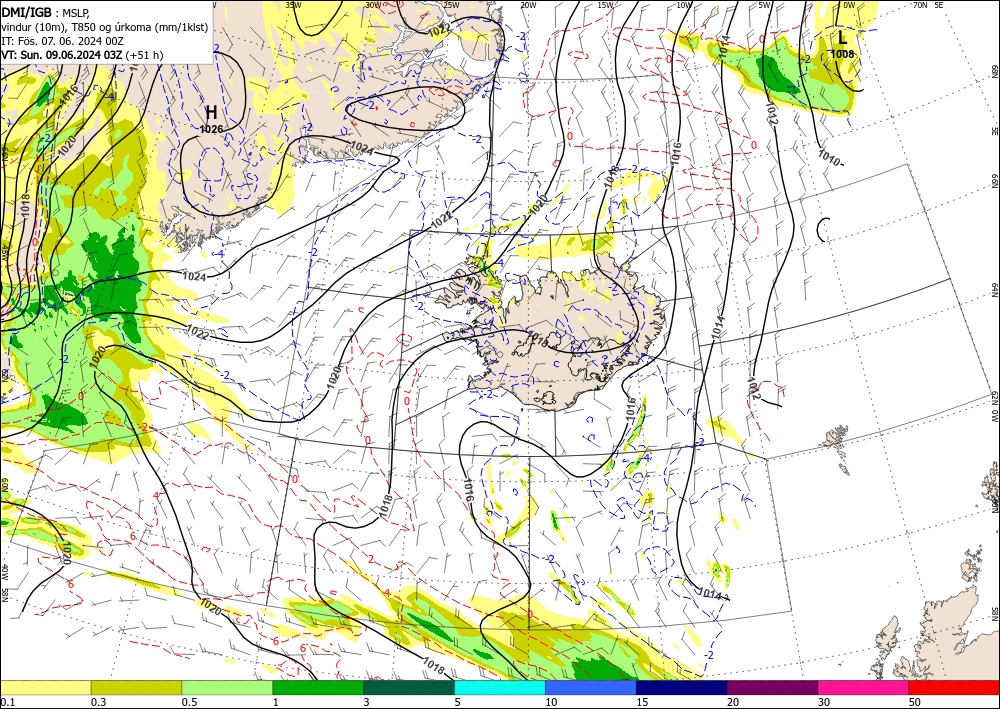Click the legend value 0.5

(189, 702)
